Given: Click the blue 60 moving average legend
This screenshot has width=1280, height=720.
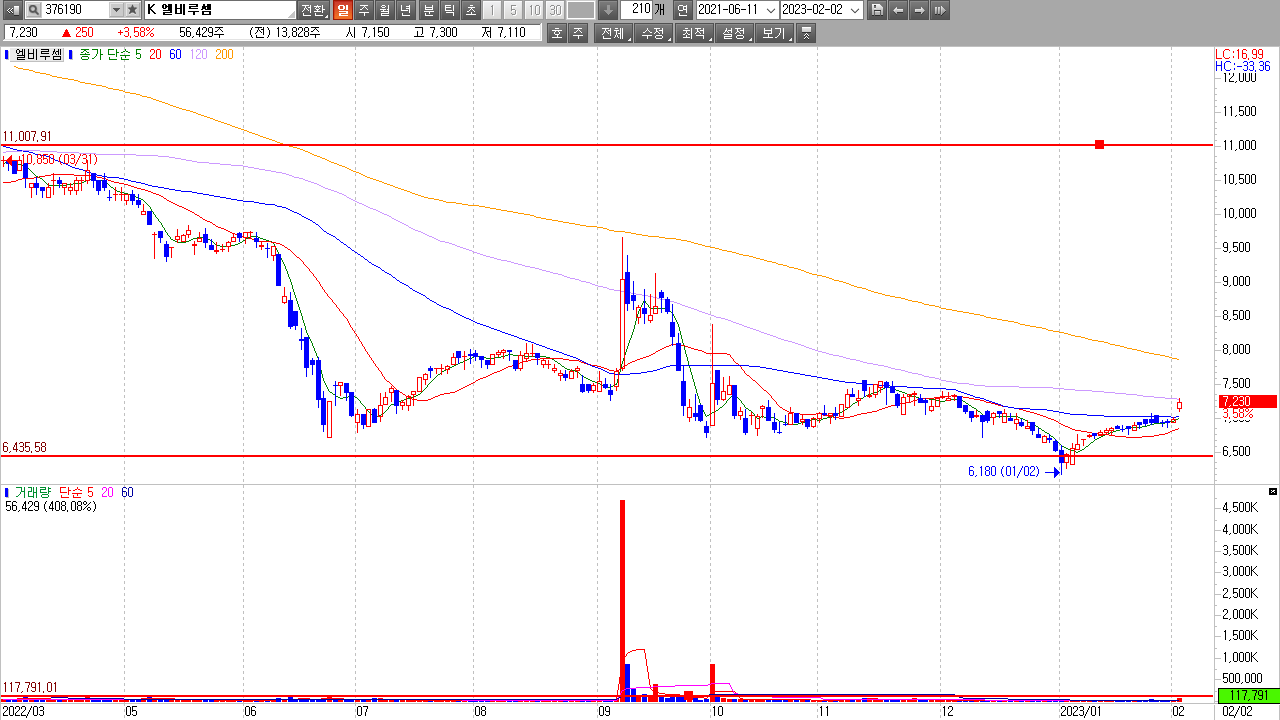Looking at the screenshot, I should pos(175,55).
